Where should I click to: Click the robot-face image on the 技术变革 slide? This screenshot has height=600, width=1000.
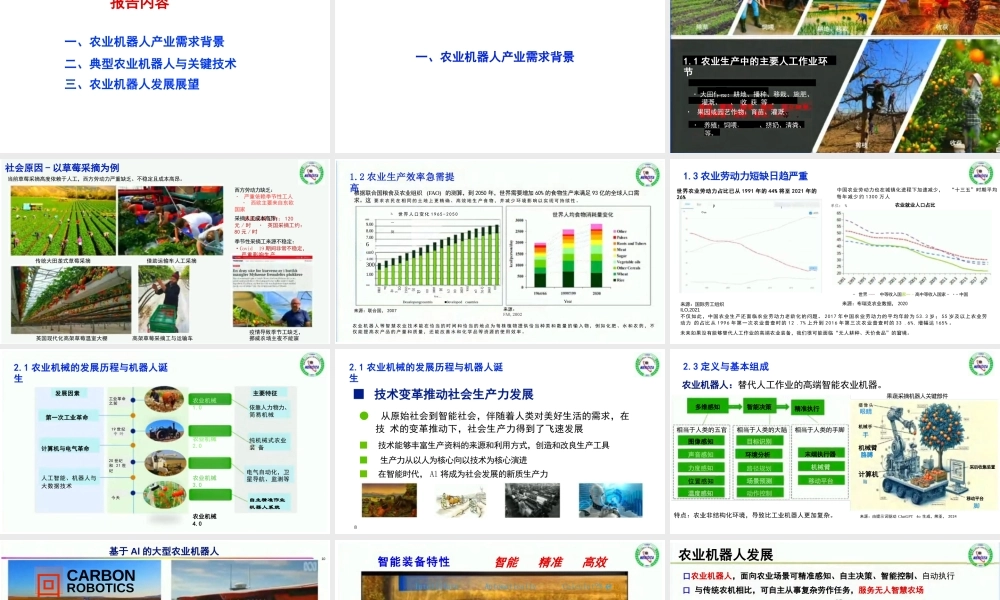point(610,500)
